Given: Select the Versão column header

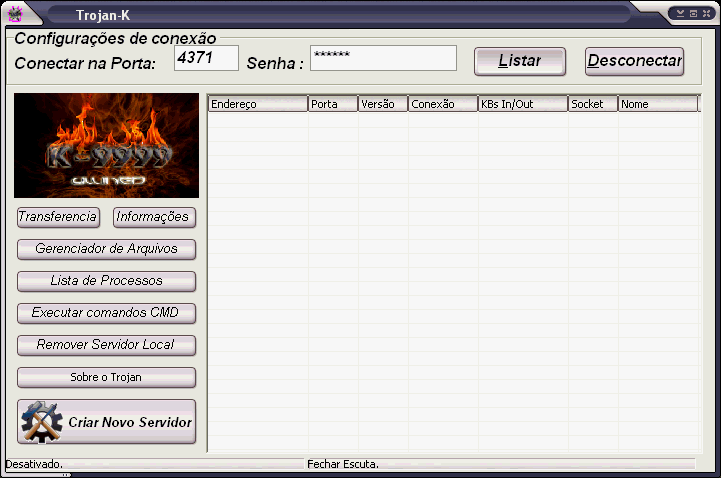Looking at the screenshot, I should click(x=382, y=104).
